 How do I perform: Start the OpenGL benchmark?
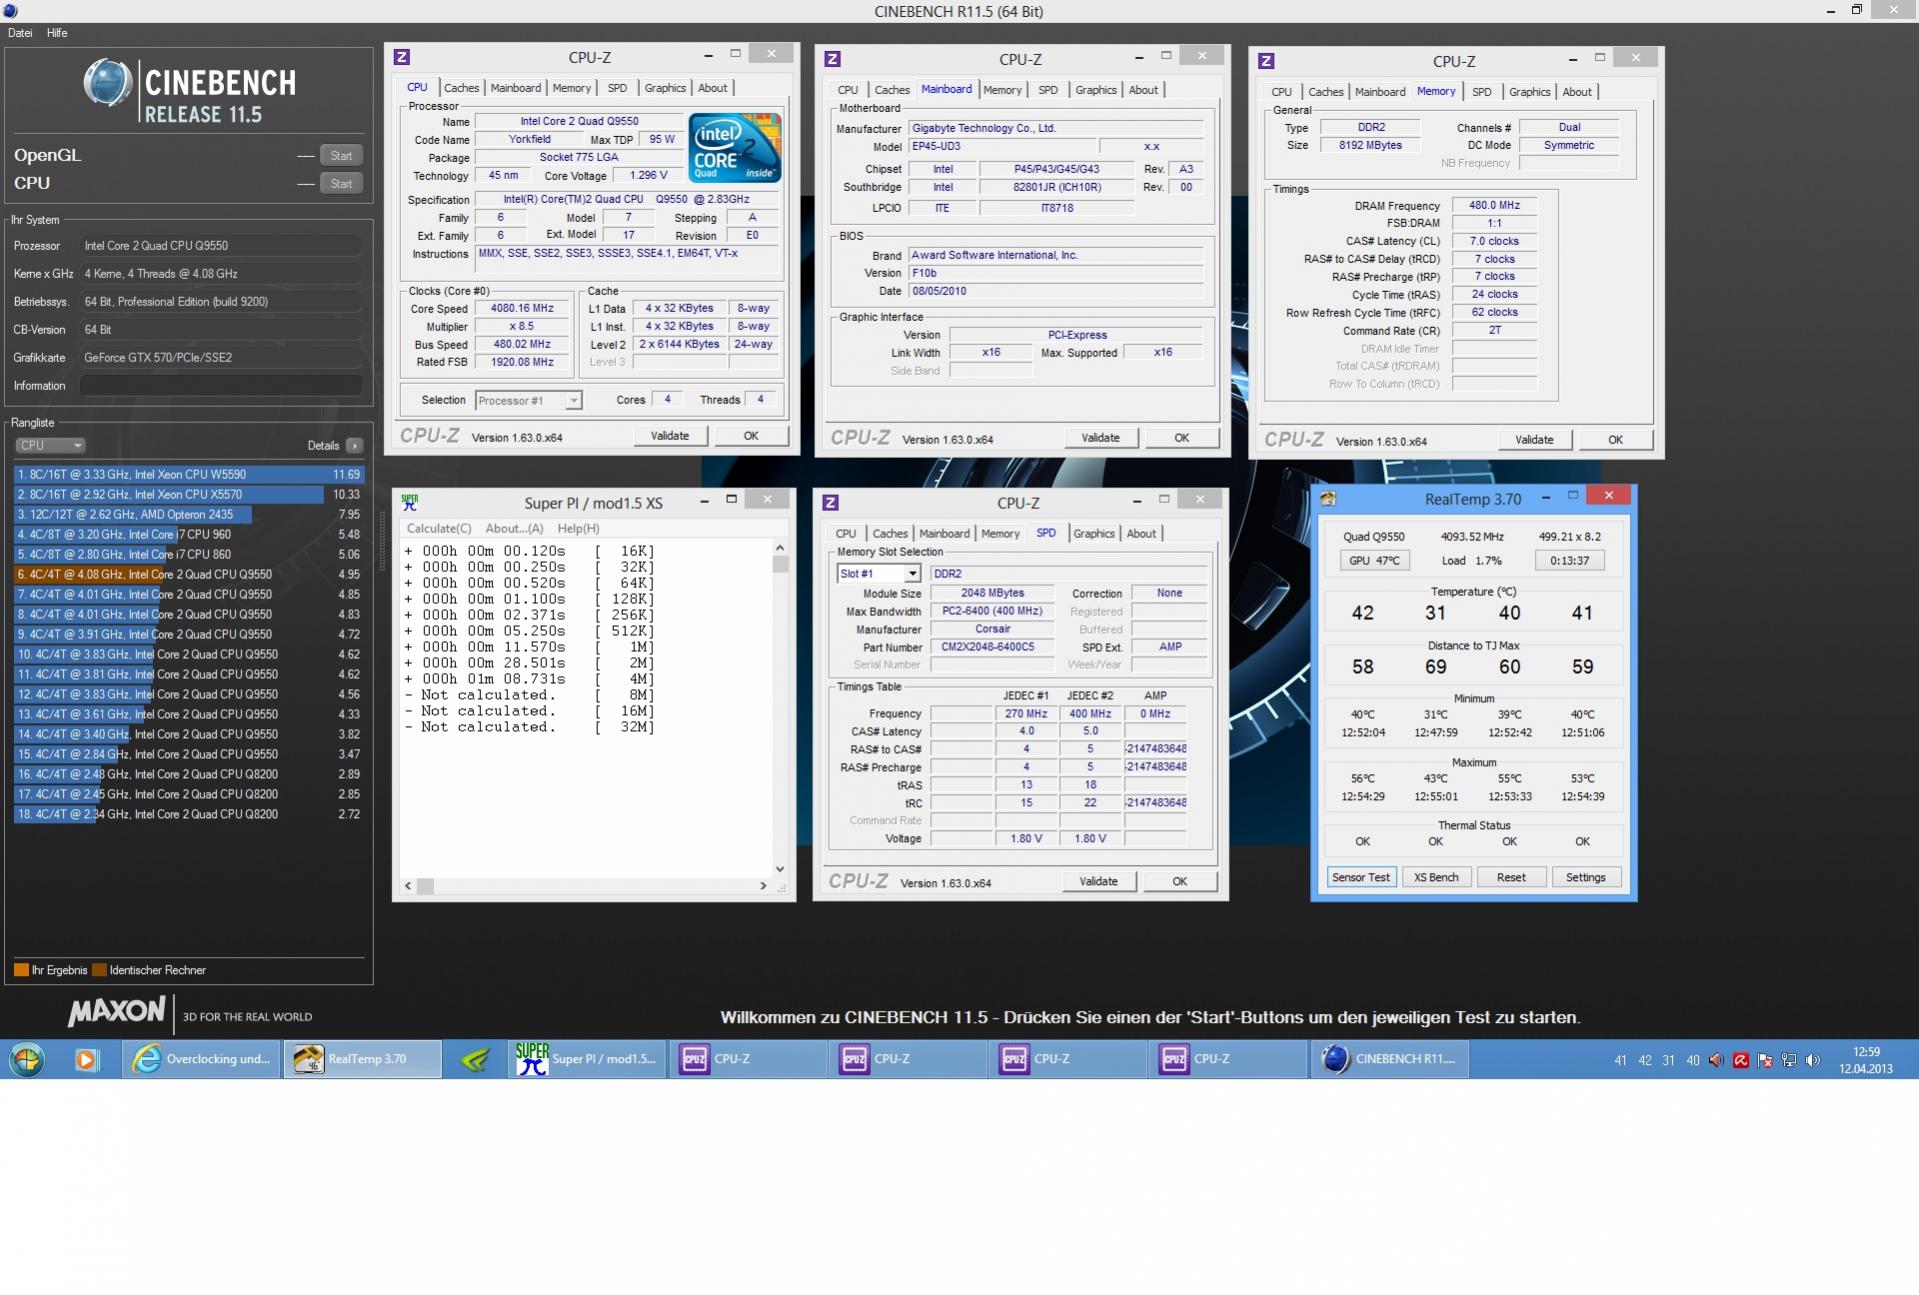click(341, 155)
